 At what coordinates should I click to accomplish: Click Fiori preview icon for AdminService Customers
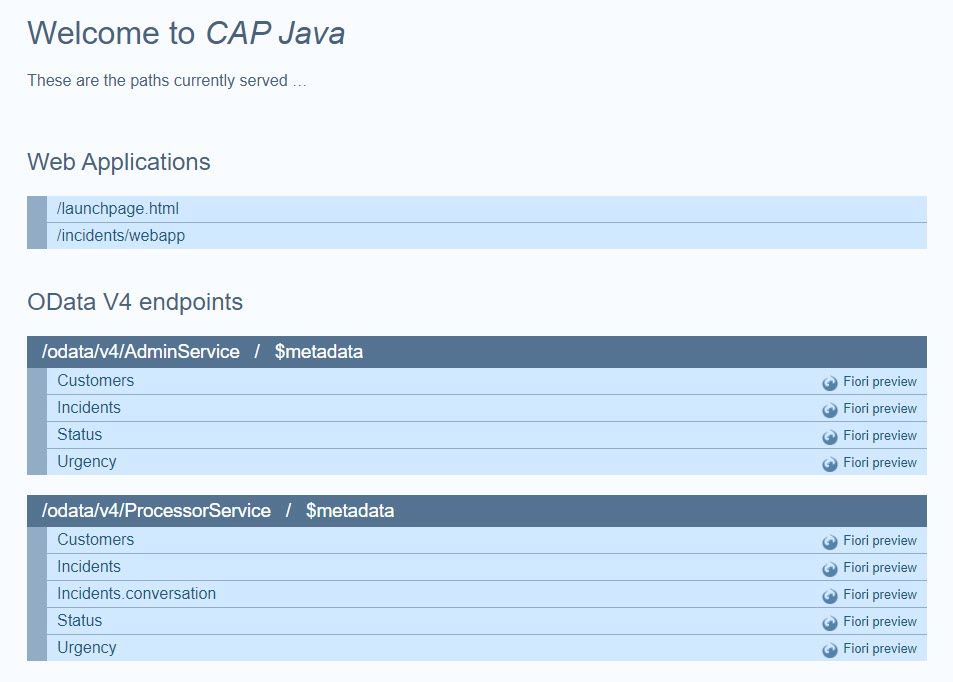point(830,383)
